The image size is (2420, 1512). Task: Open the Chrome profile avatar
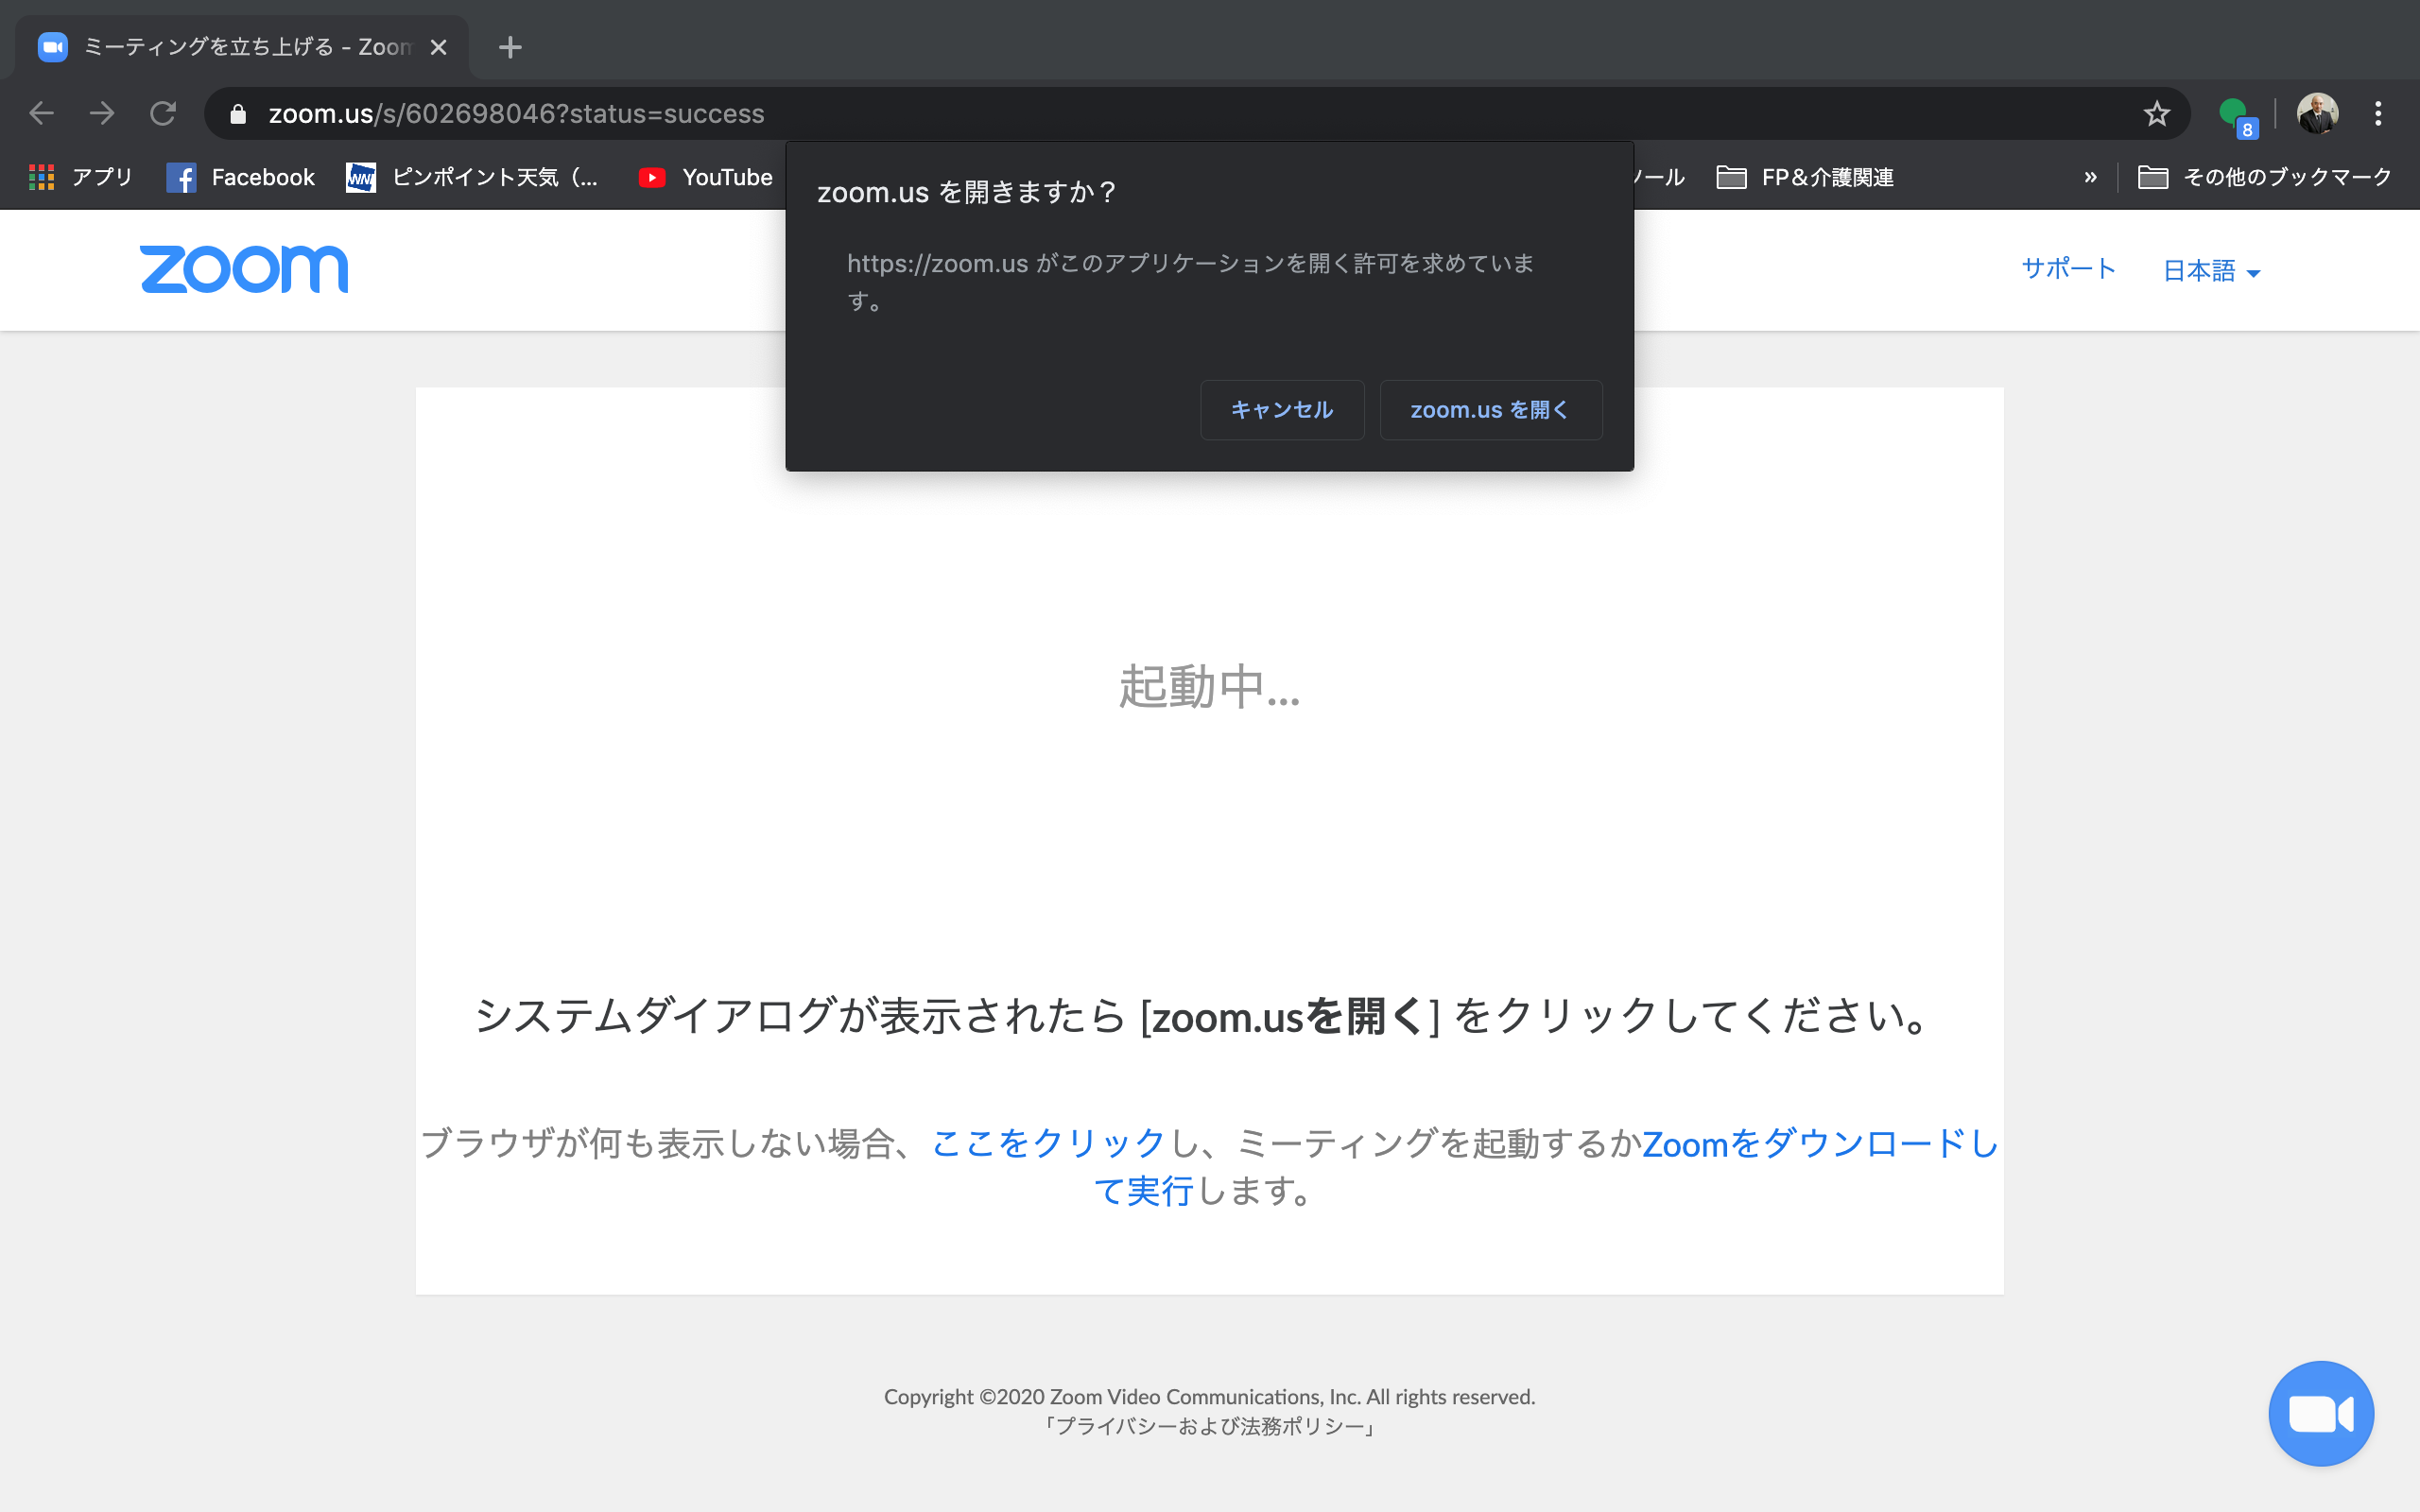tap(2317, 113)
